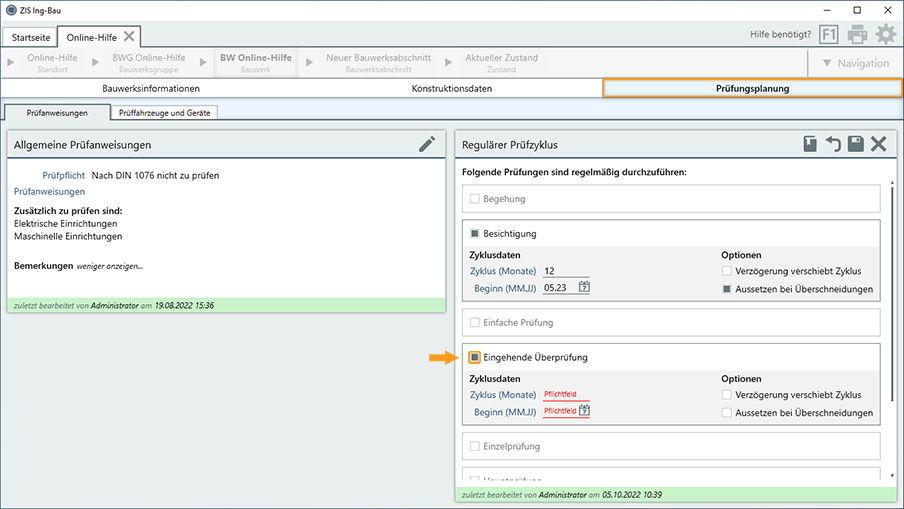Collapse remarks via 'weniger anzeigen...'
This screenshot has width=904, height=509.
pyautogui.click(x=110, y=266)
